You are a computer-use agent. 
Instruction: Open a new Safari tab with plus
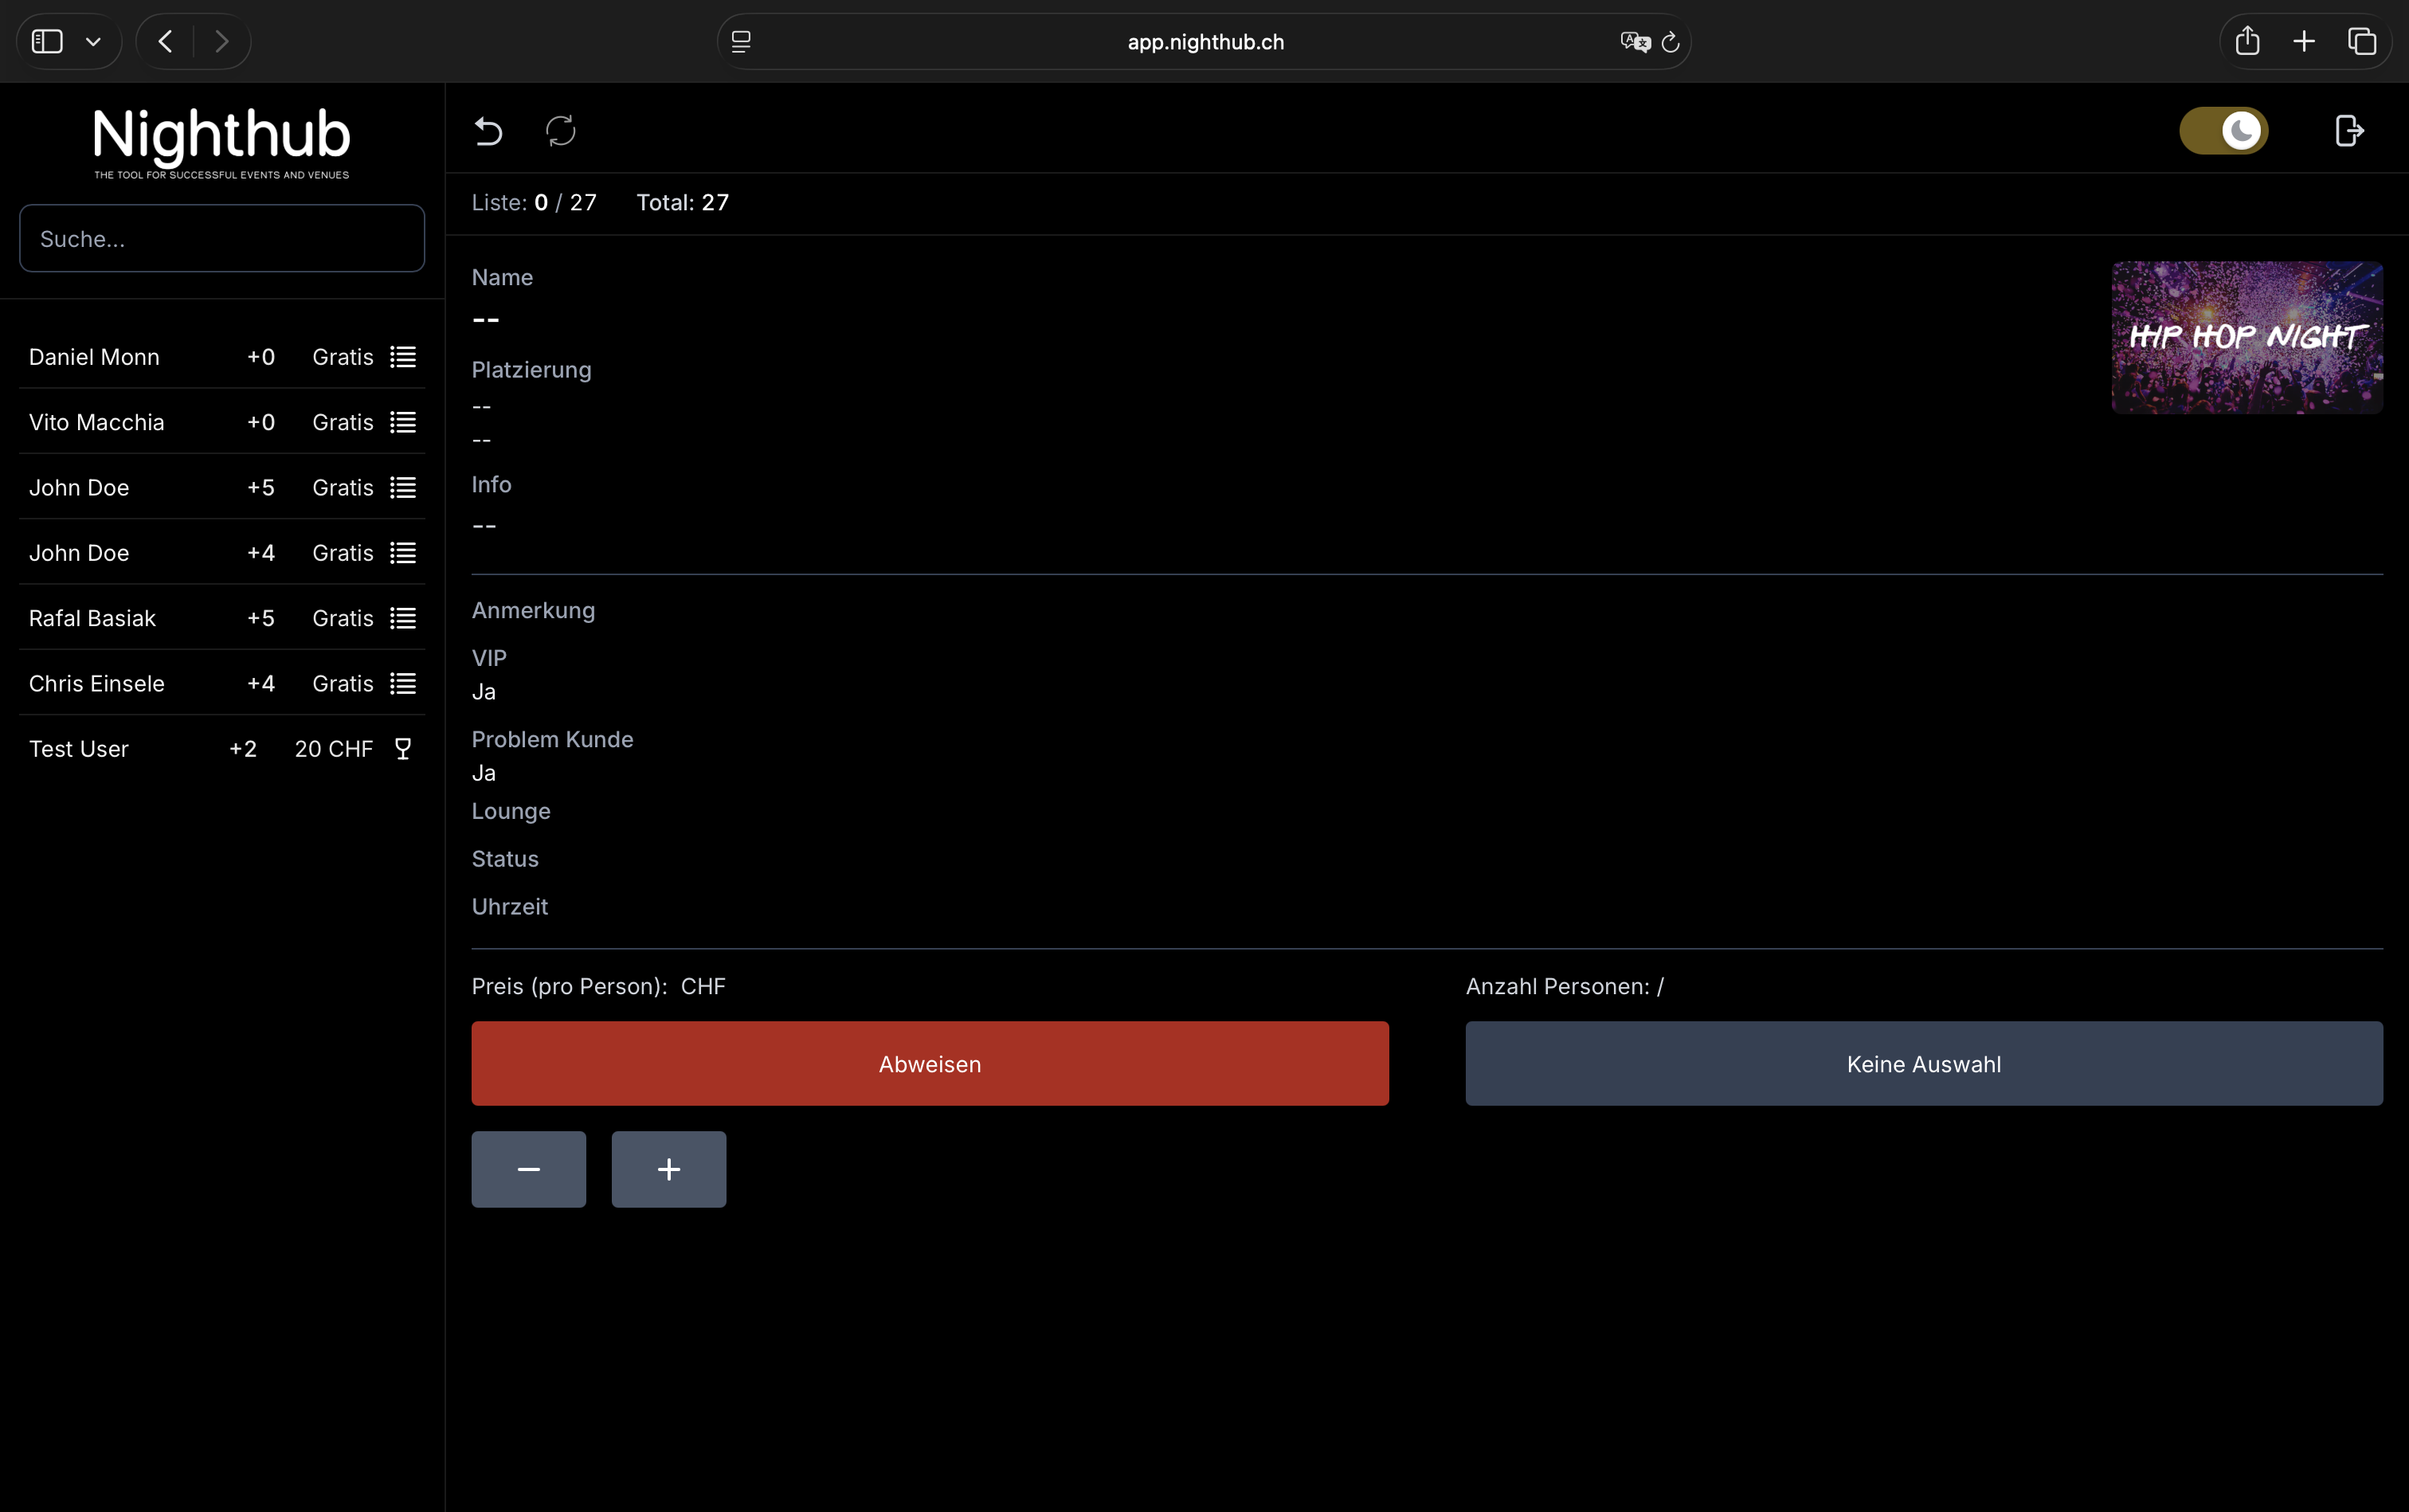(x=2304, y=41)
